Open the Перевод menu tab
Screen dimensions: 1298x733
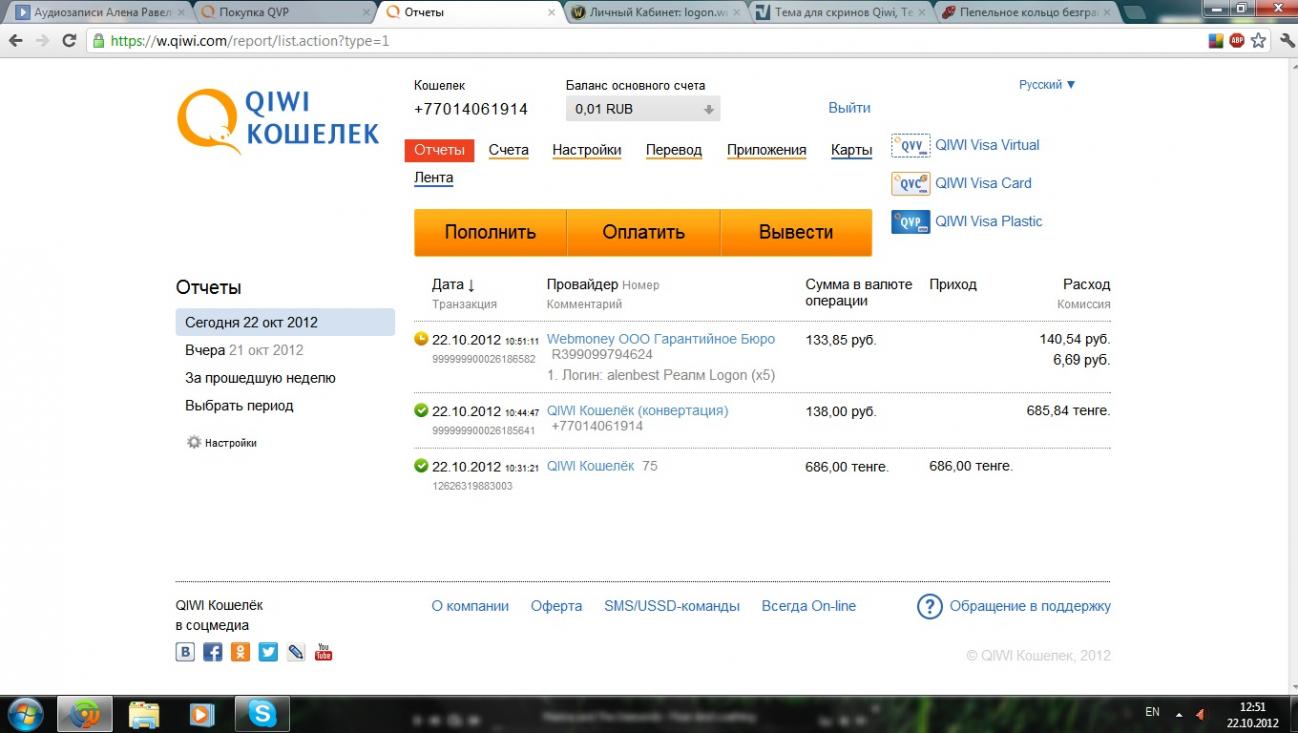[x=673, y=150]
